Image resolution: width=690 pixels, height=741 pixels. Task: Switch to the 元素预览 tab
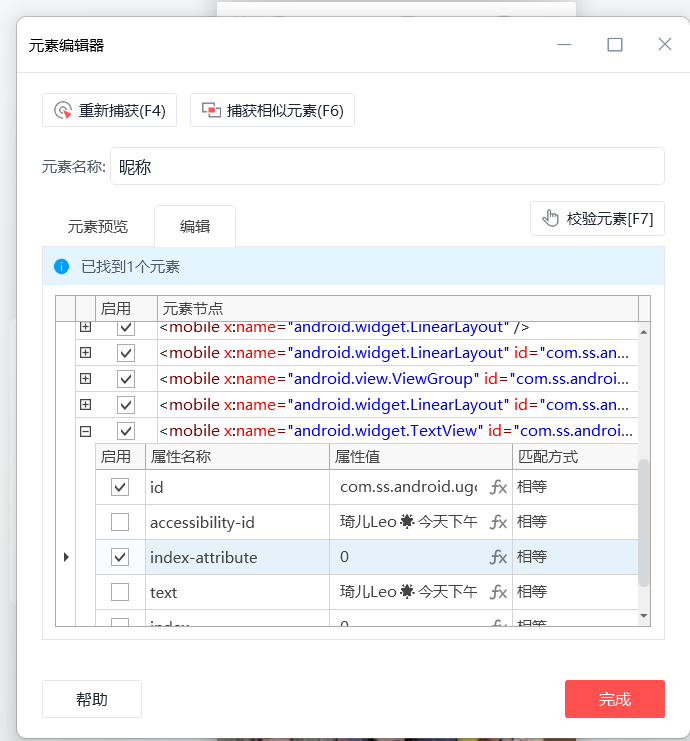point(98,226)
